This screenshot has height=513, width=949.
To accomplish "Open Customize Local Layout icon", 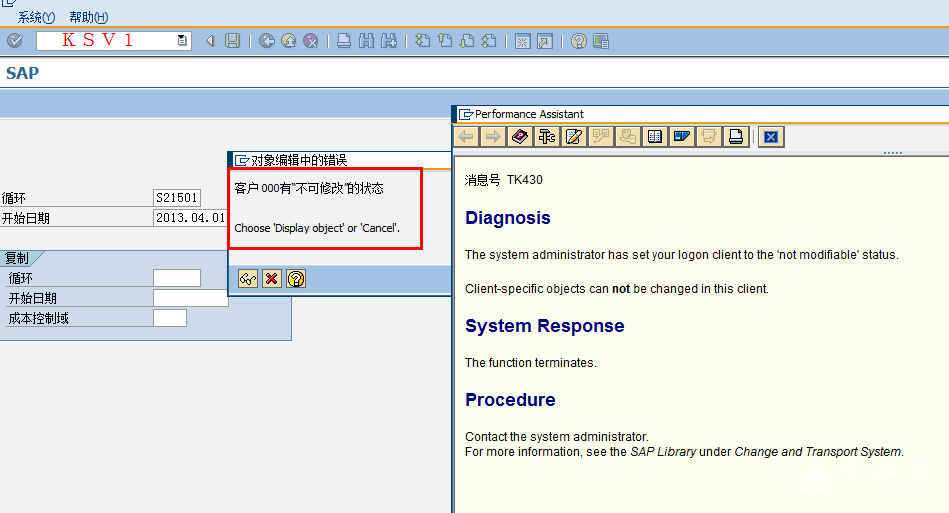I will pos(601,41).
